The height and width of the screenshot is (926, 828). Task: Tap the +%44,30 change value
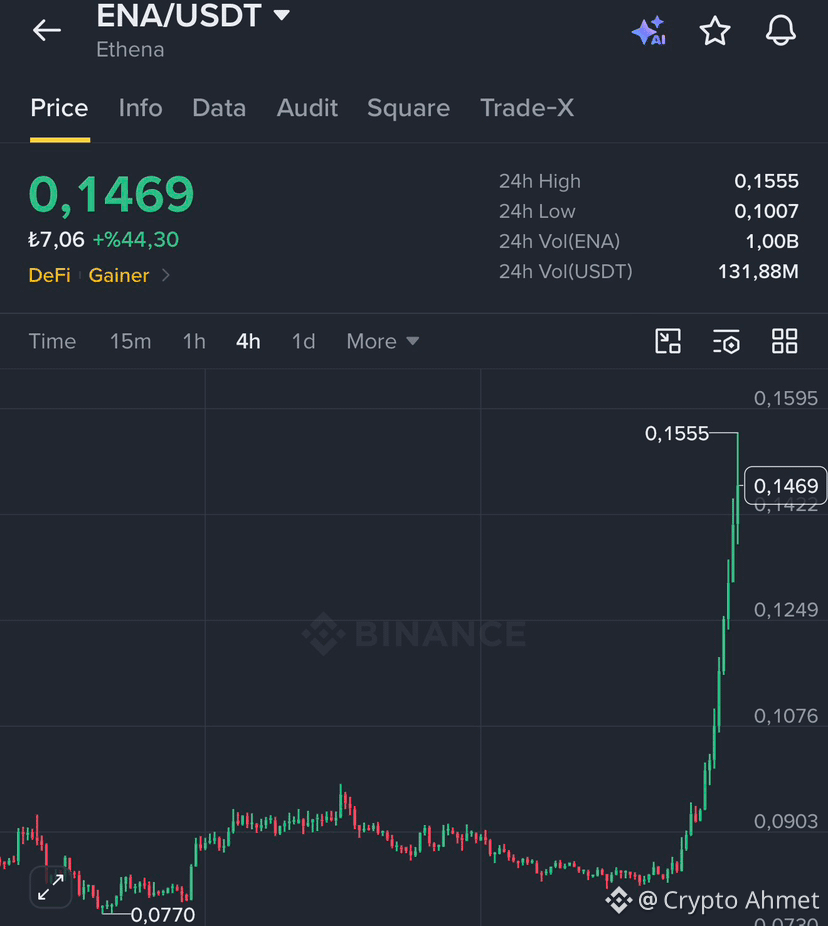point(136,240)
